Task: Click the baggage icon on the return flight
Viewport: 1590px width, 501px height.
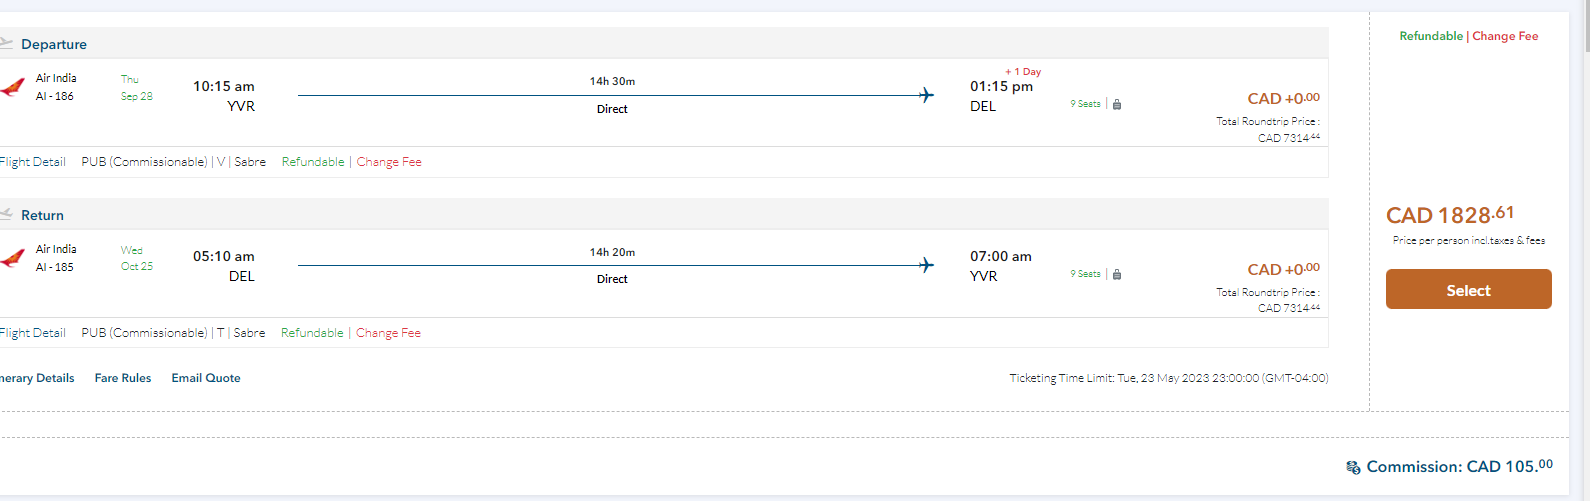Action: pyautogui.click(x=1117, y=274)
